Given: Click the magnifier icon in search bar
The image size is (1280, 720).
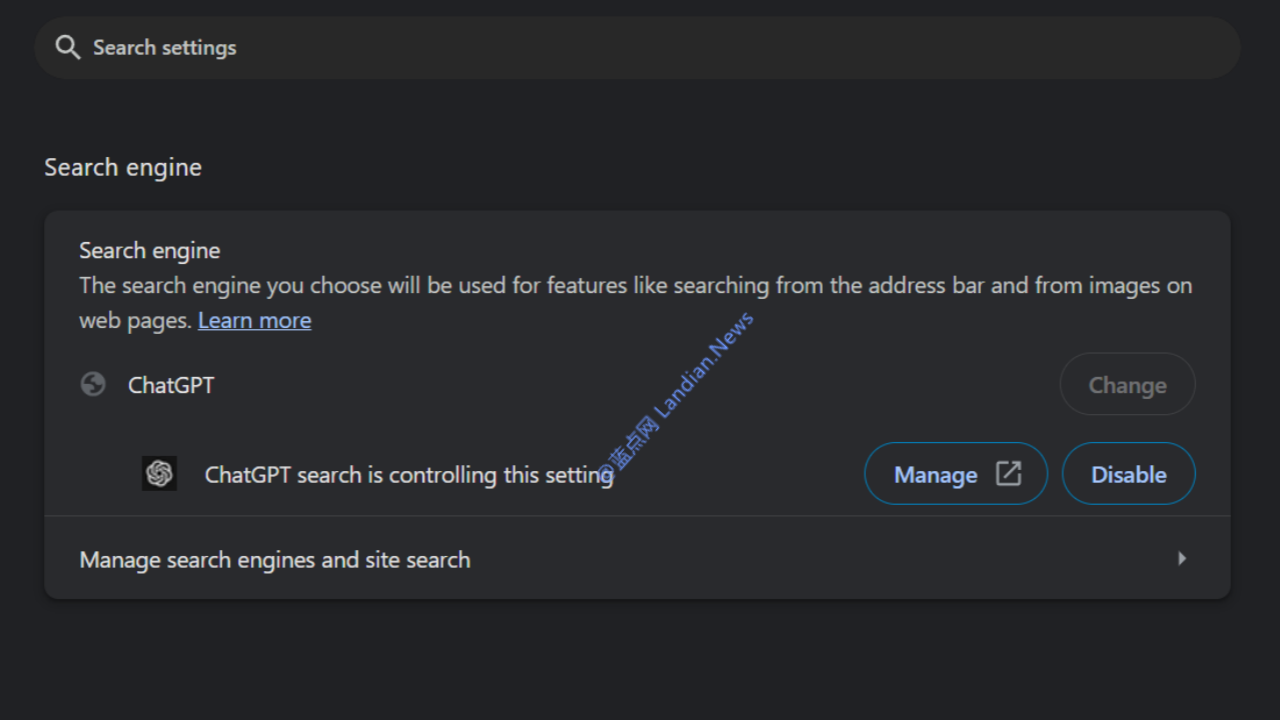Looking at the screenshot, I should tap(67, 47).
